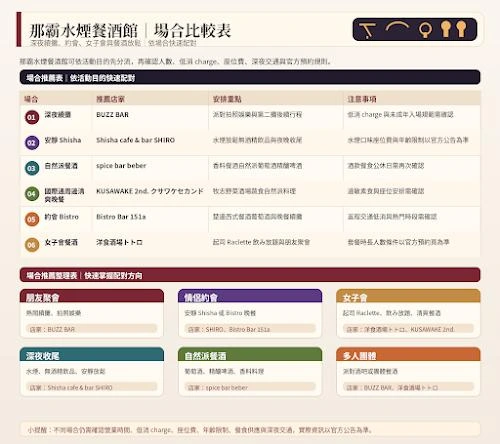Select the 女子會 card header
This screenshot has width=500, height=444.
coord(408,296)
